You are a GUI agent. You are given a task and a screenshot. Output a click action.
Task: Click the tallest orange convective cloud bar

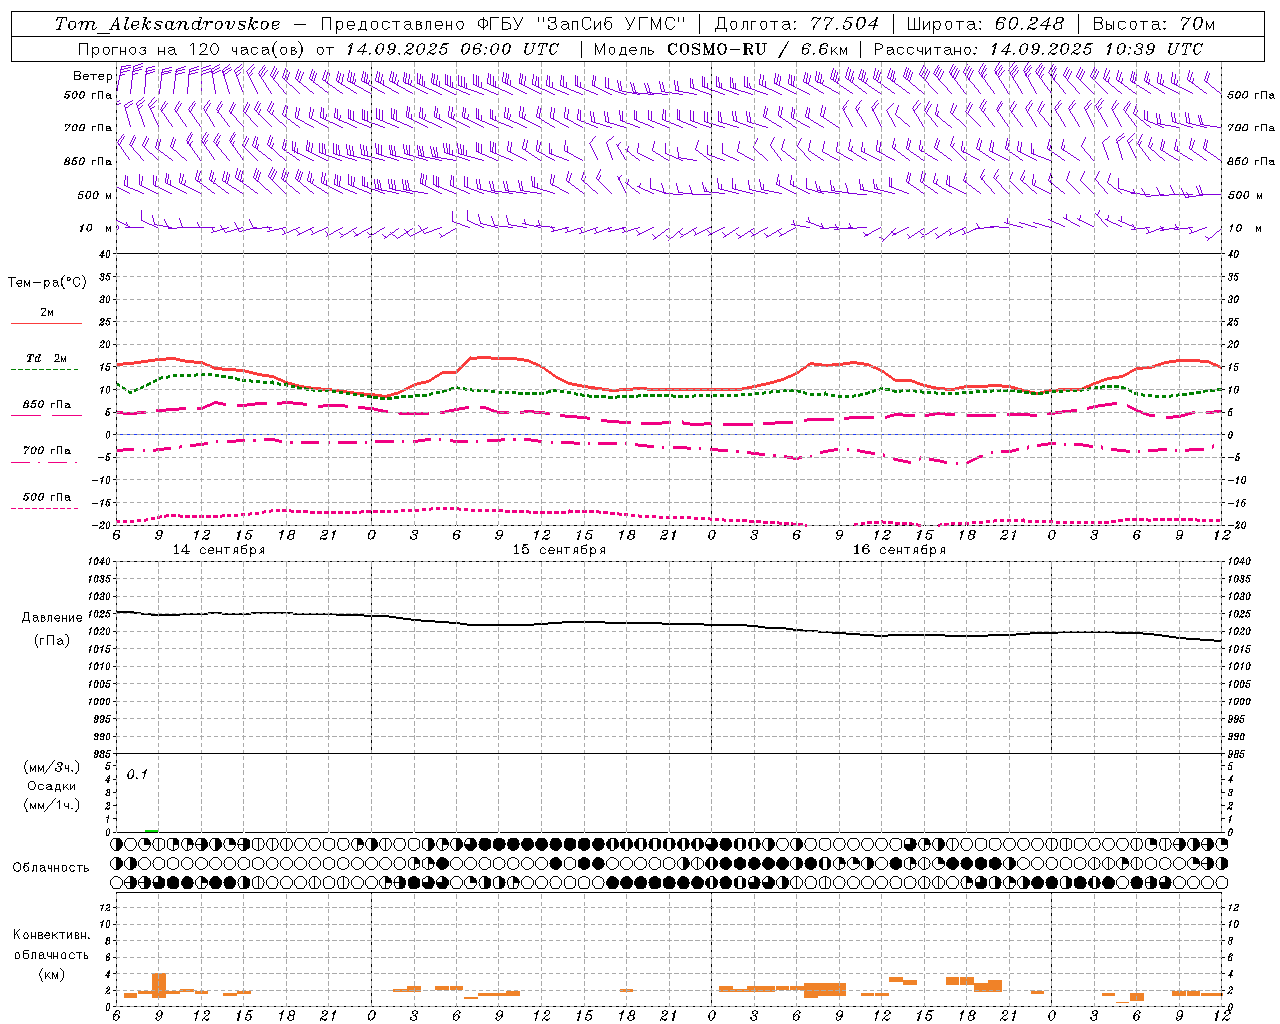(158, 985)
